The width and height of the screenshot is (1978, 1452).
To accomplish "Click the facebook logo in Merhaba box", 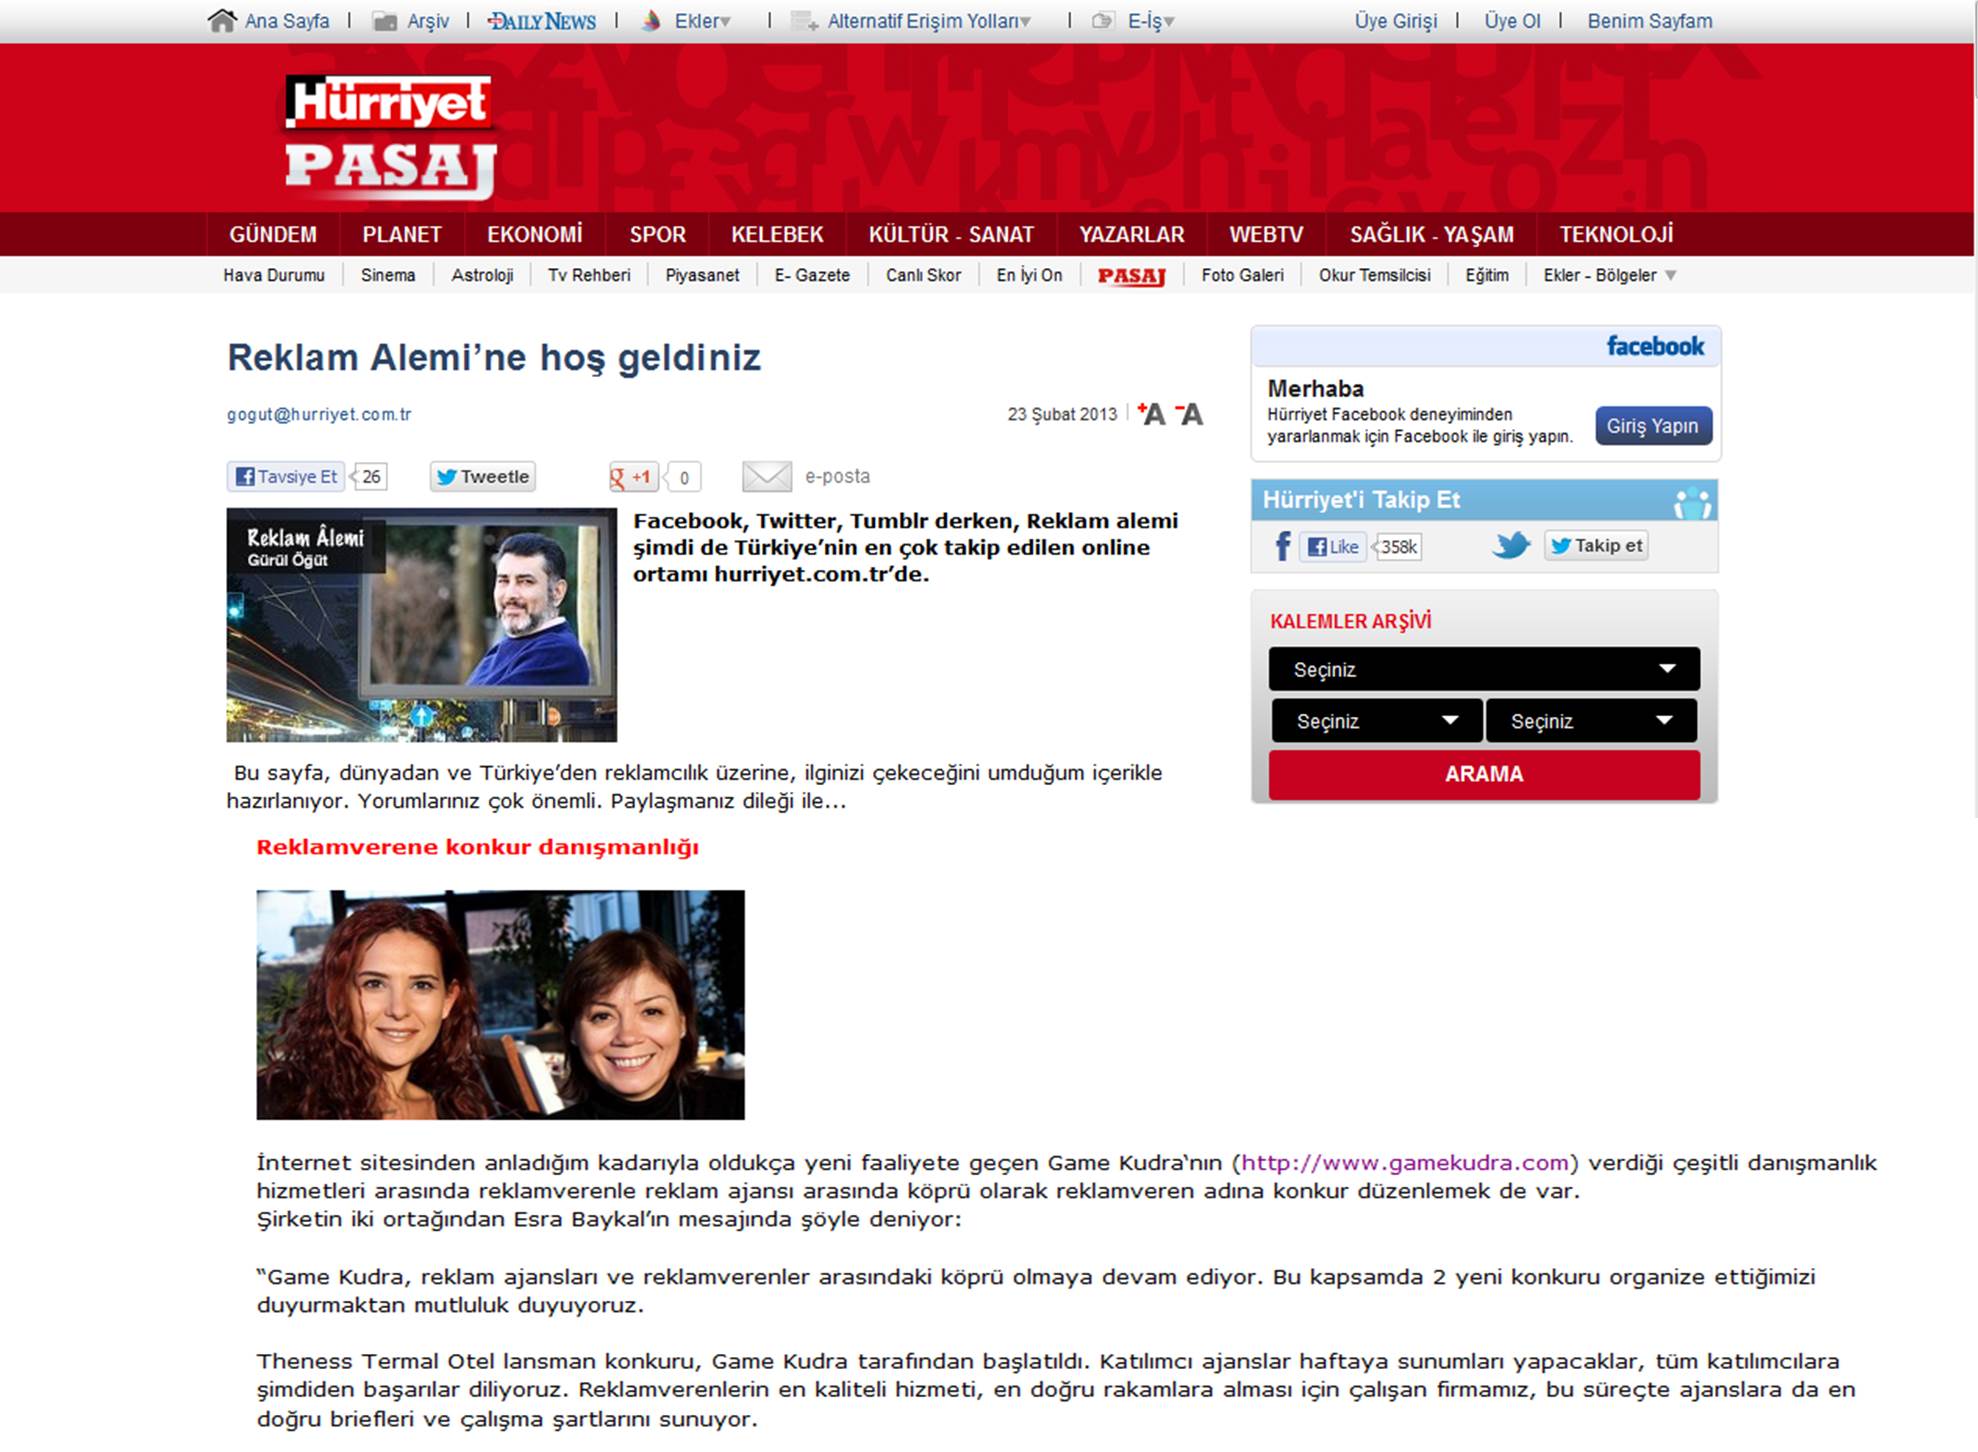I will tap(1655, 346).
